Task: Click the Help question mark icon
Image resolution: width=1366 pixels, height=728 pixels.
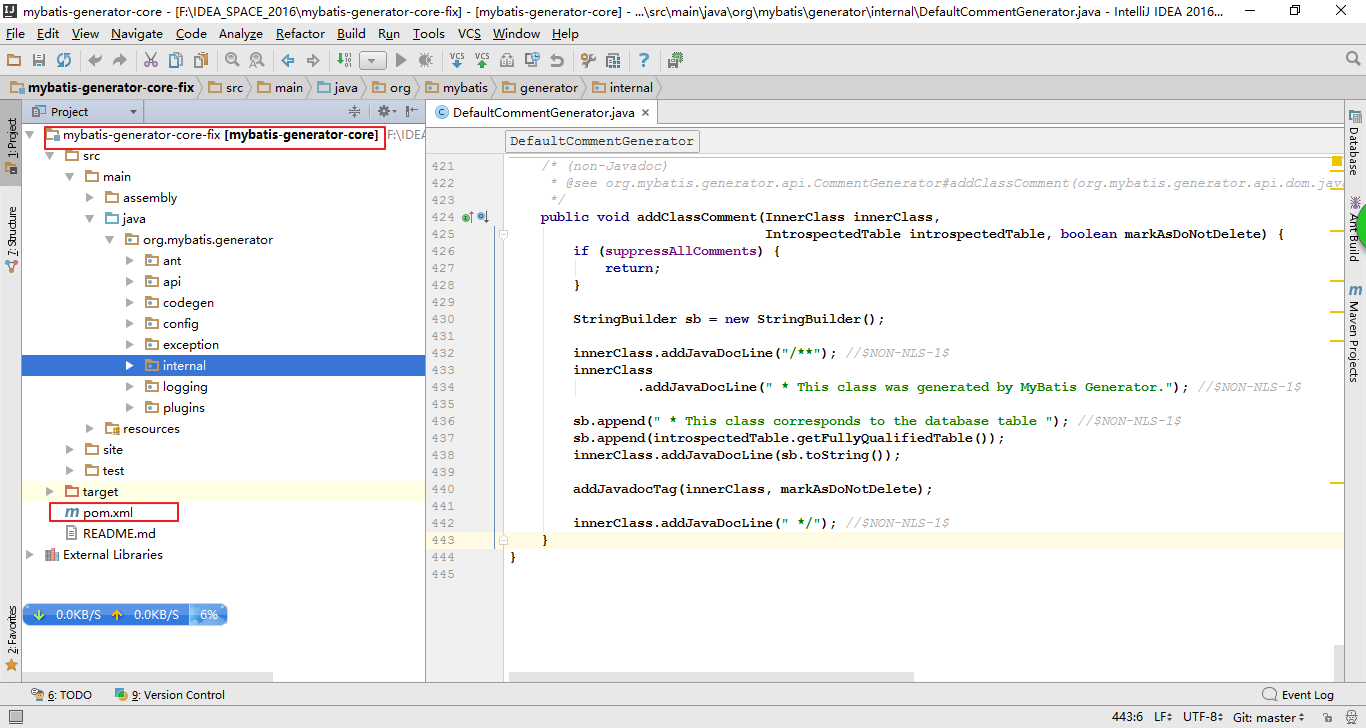Action: (x=644, y=61)
